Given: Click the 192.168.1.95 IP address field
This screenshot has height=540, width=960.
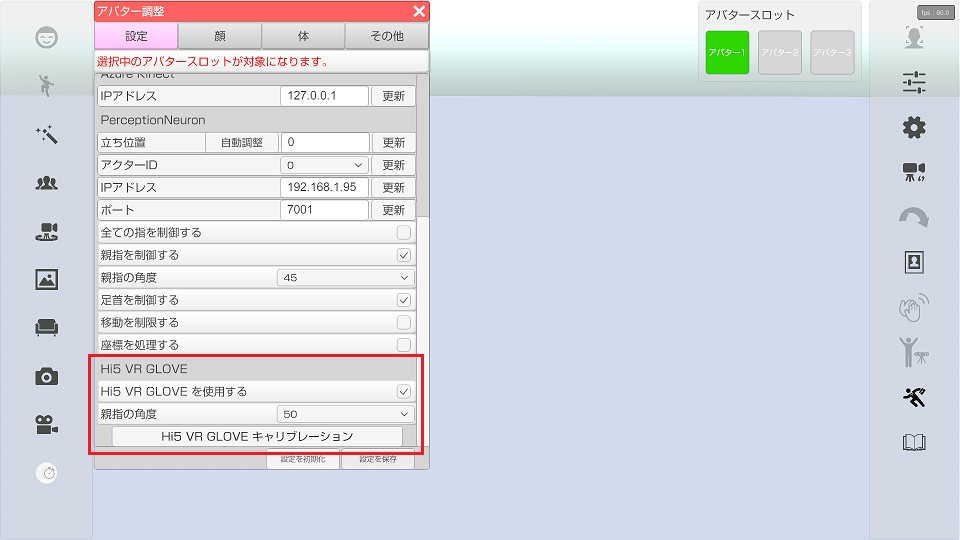Looking at the screenshot, I should (x=324, y=187).
